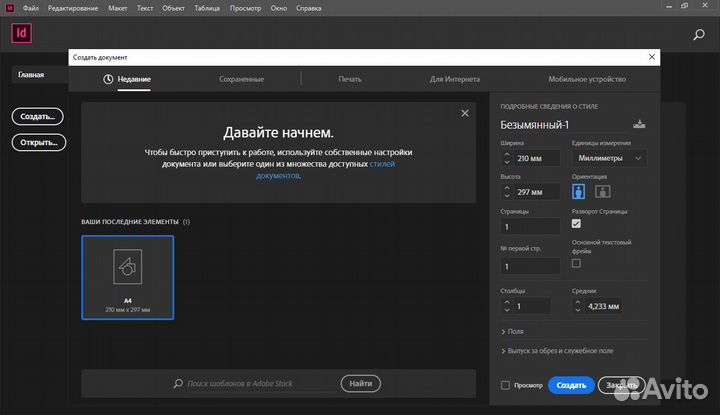Follow the 'стилей документов' link

point(382,164)
